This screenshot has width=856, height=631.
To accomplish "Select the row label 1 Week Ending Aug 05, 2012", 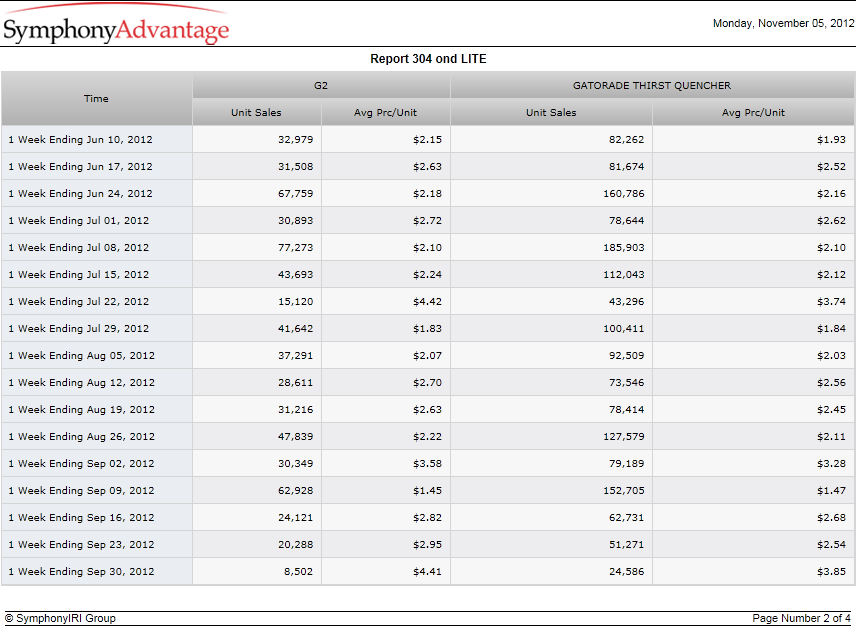I will coord(81,356).
